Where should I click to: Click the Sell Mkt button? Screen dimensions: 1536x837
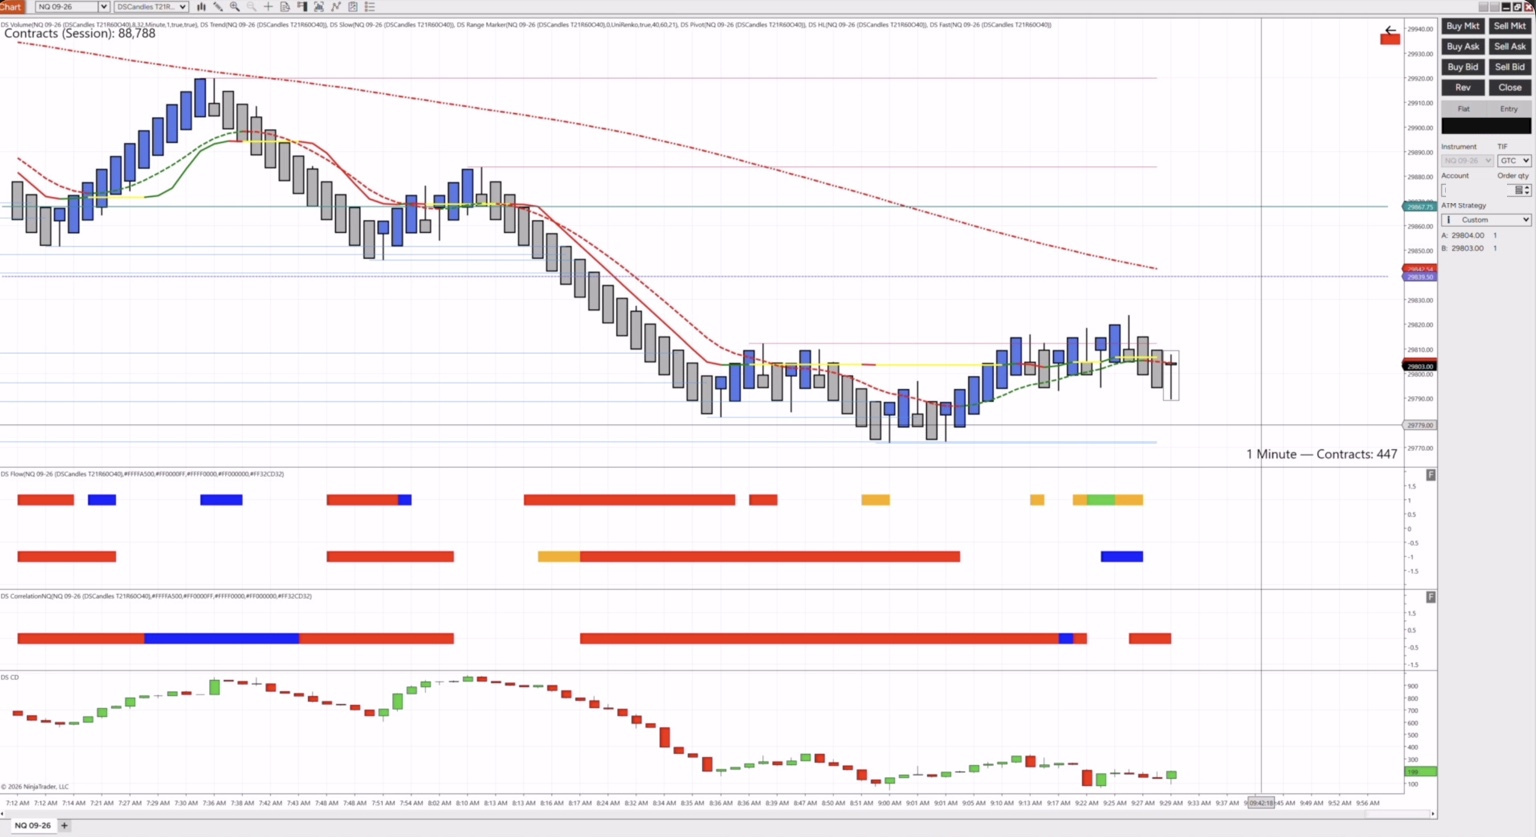(1510, 26)
